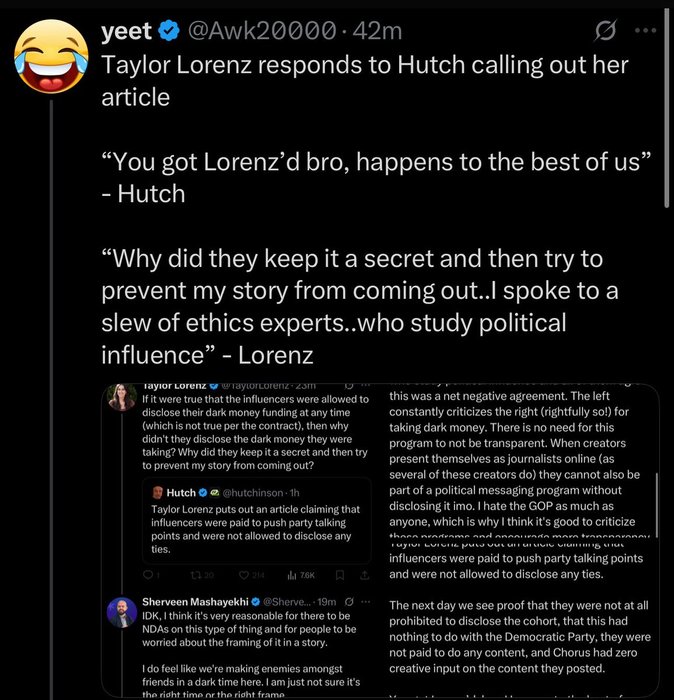Bookmark Taylor Lorenz's tweet
Screen dimensions: 674x700
coord(338,575)
